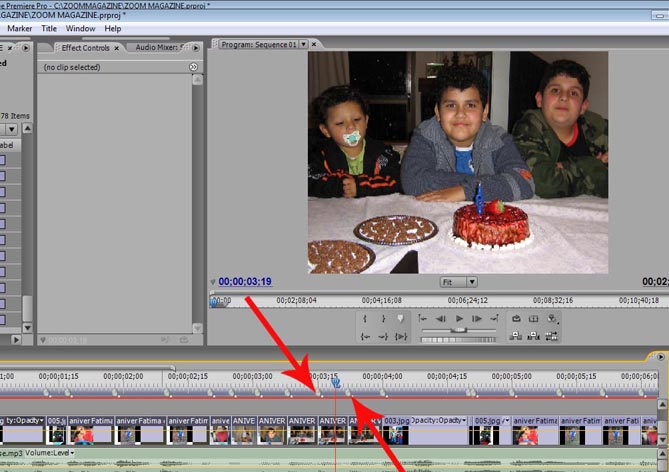Screen dimensions: 669x472
Task: Toggle the Loop playback button
Action: tap(516, 319)
